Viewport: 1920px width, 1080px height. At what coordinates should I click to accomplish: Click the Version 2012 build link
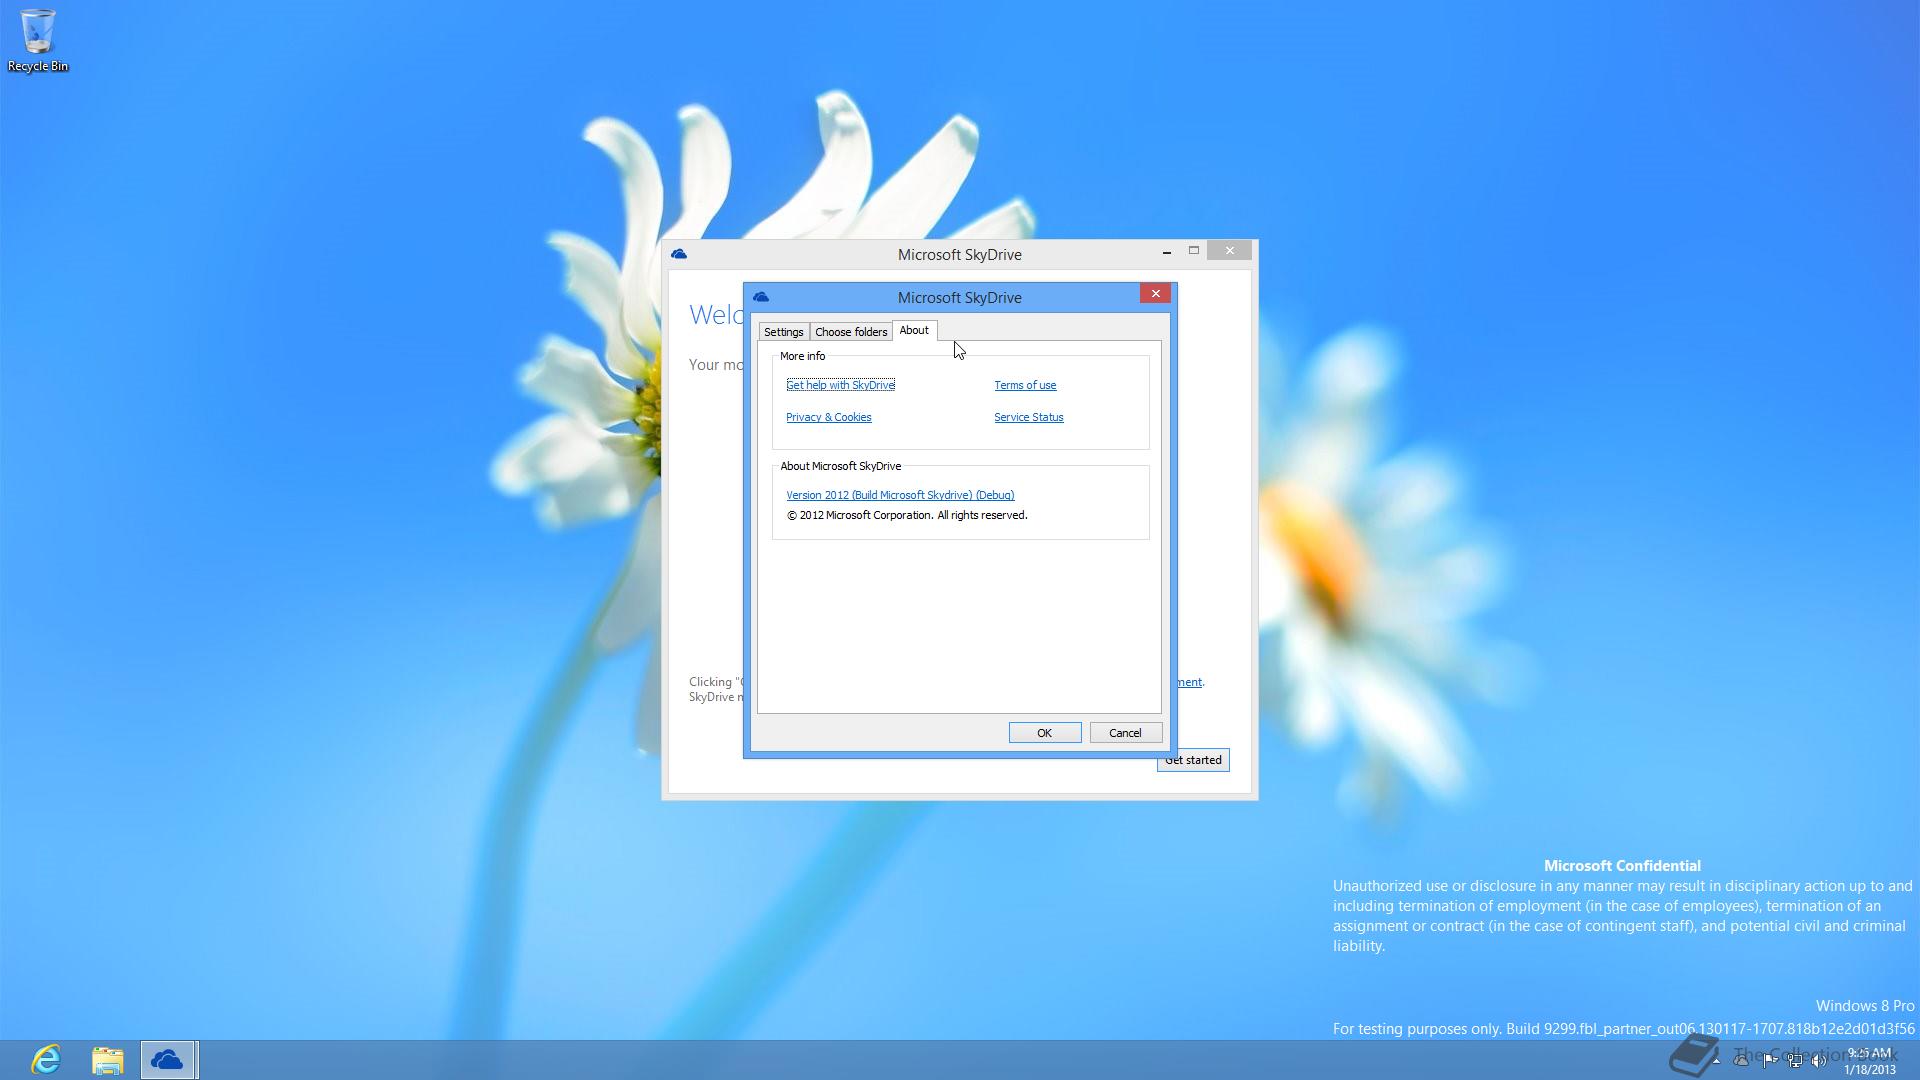pos(900,495)
